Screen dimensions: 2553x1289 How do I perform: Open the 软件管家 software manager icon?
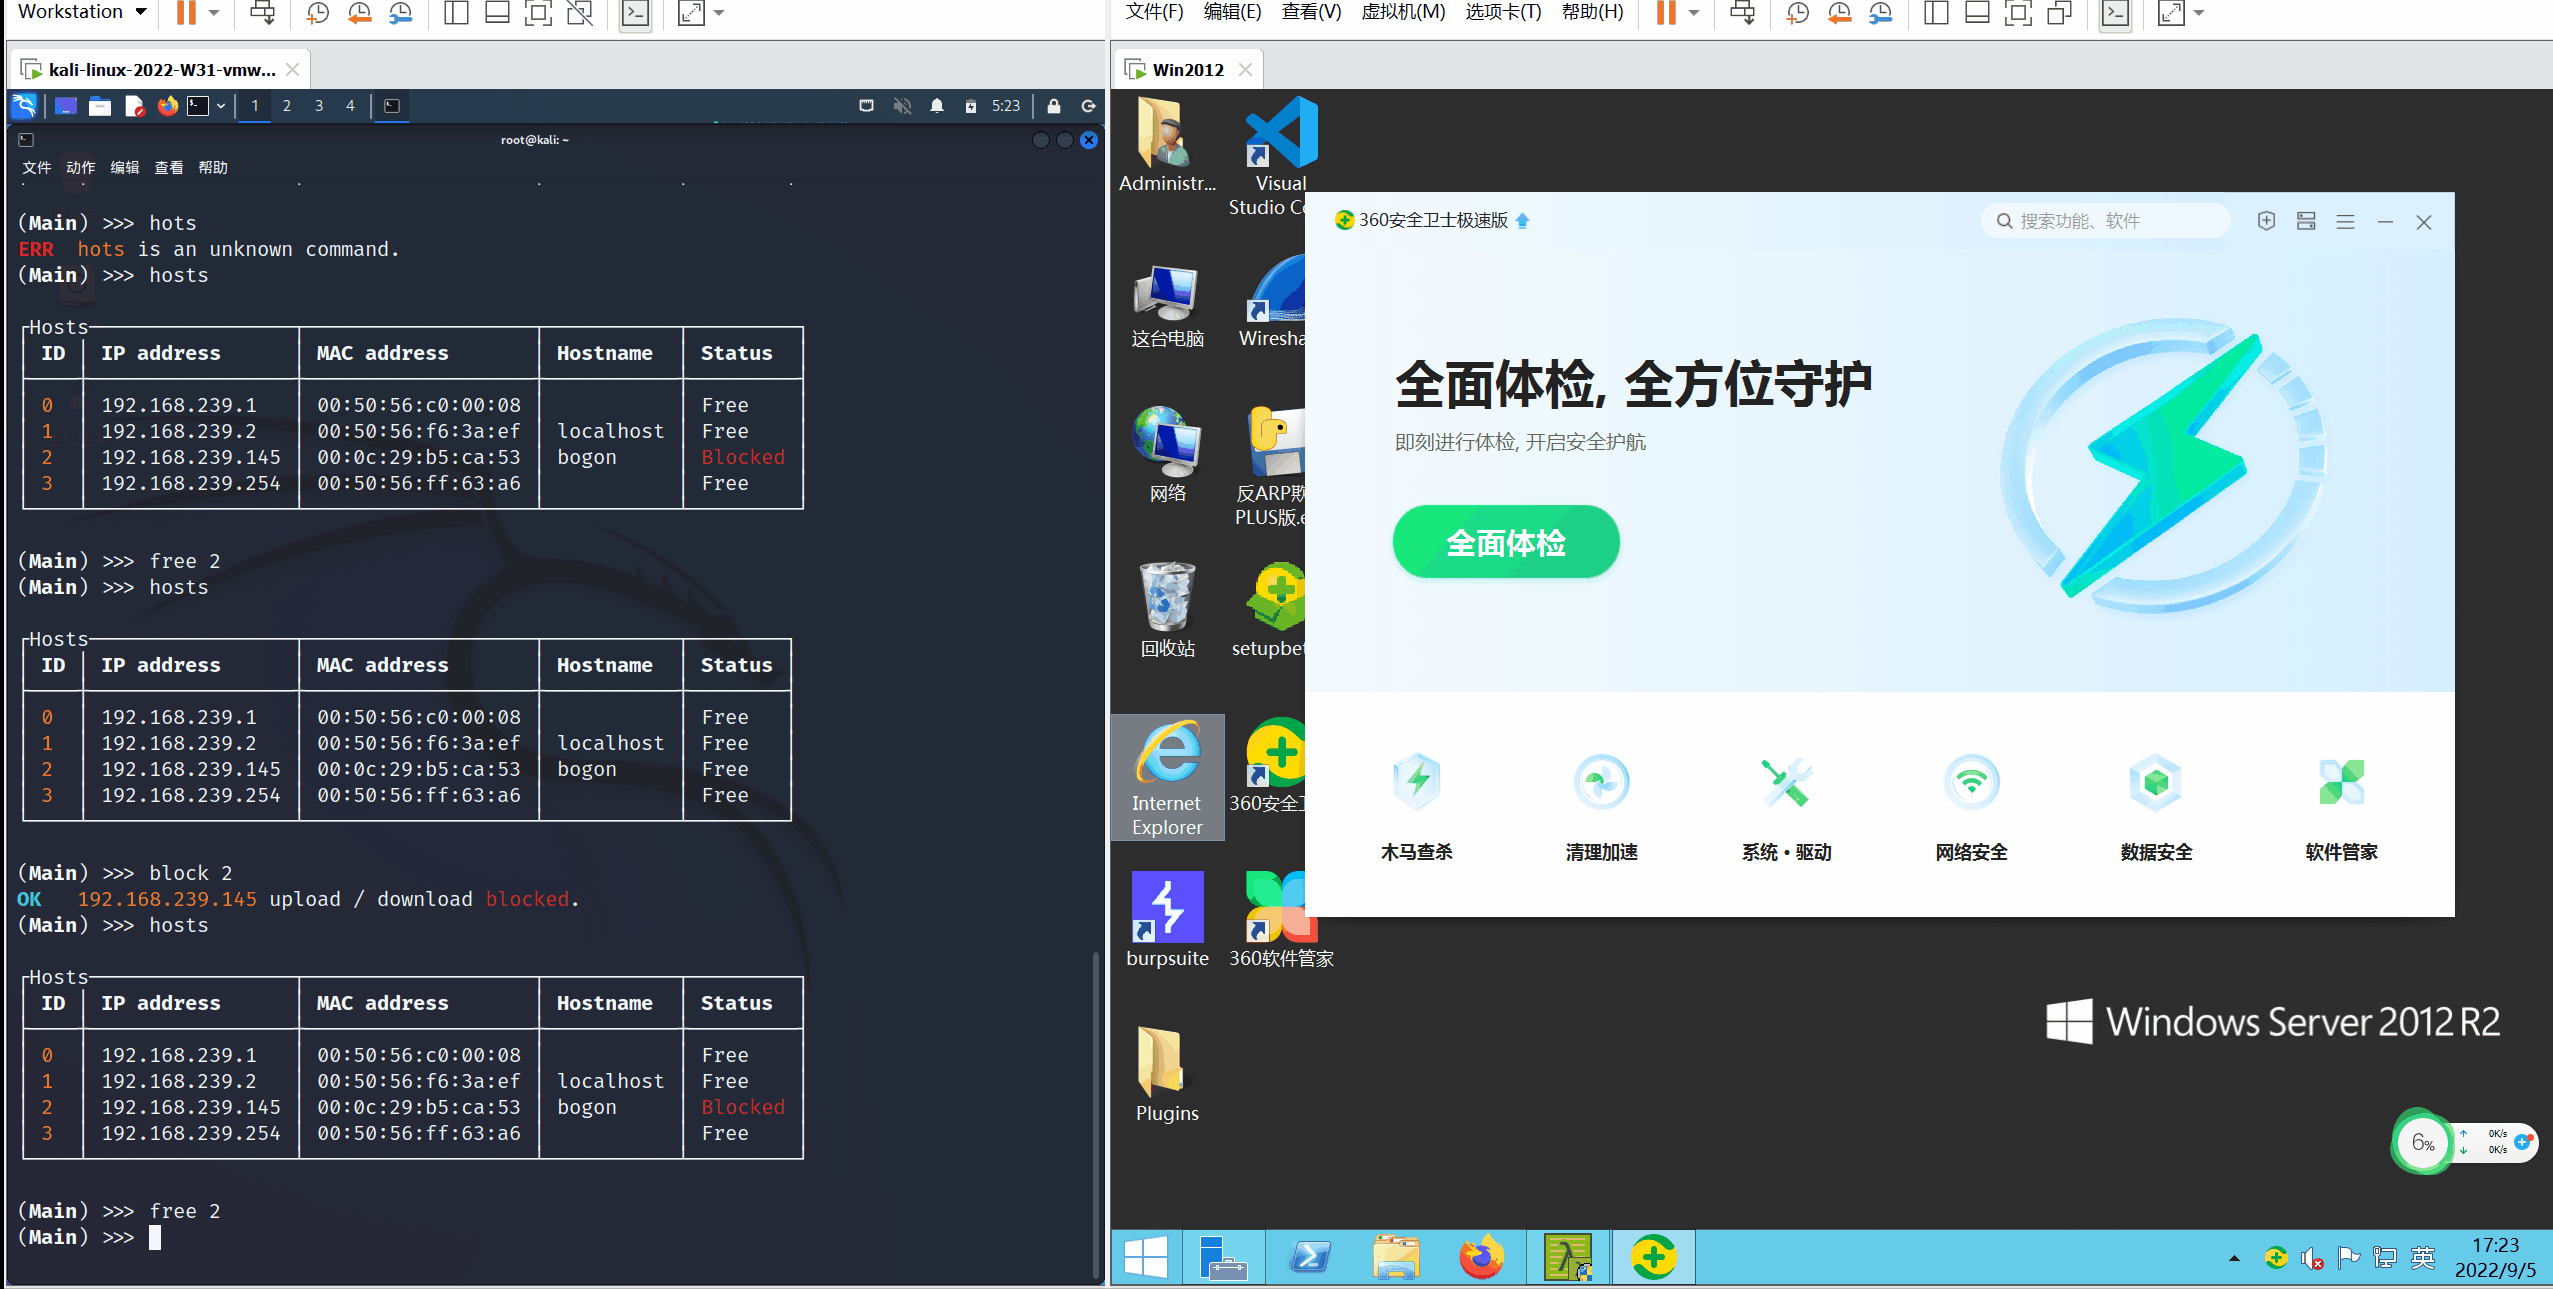[x=2341, y=783]
